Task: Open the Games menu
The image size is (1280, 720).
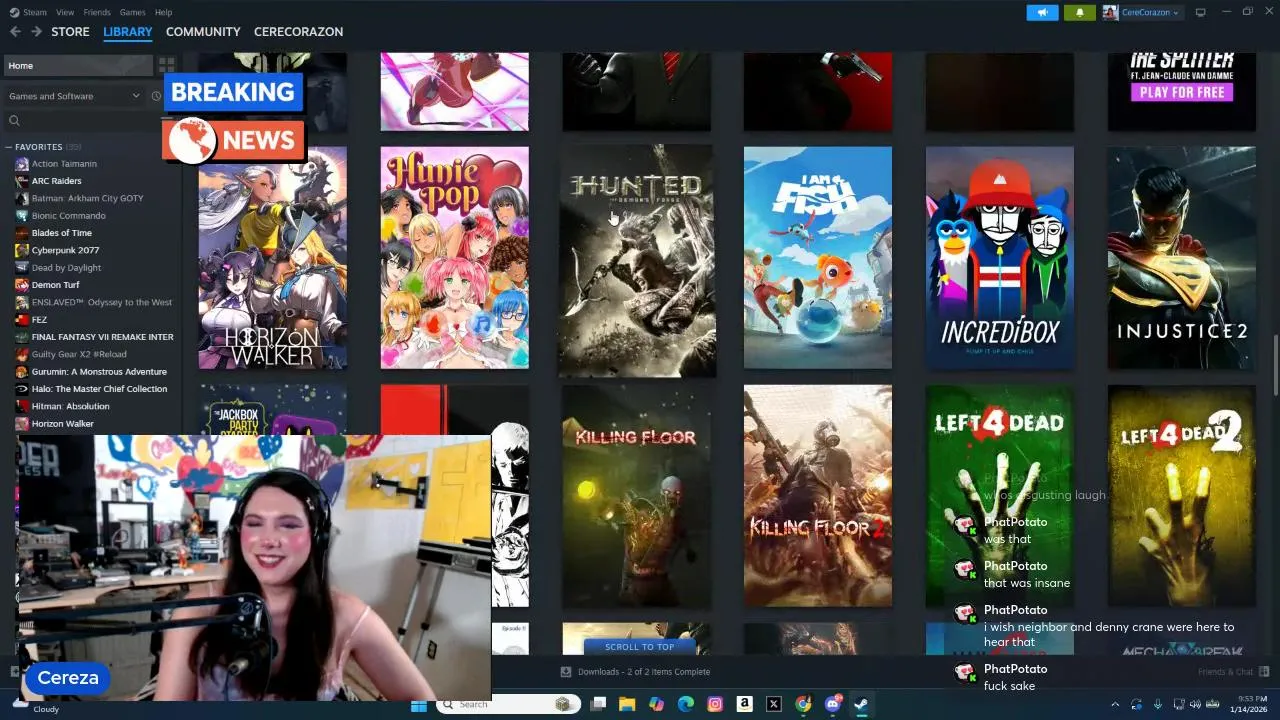Action: click(132, 12)
